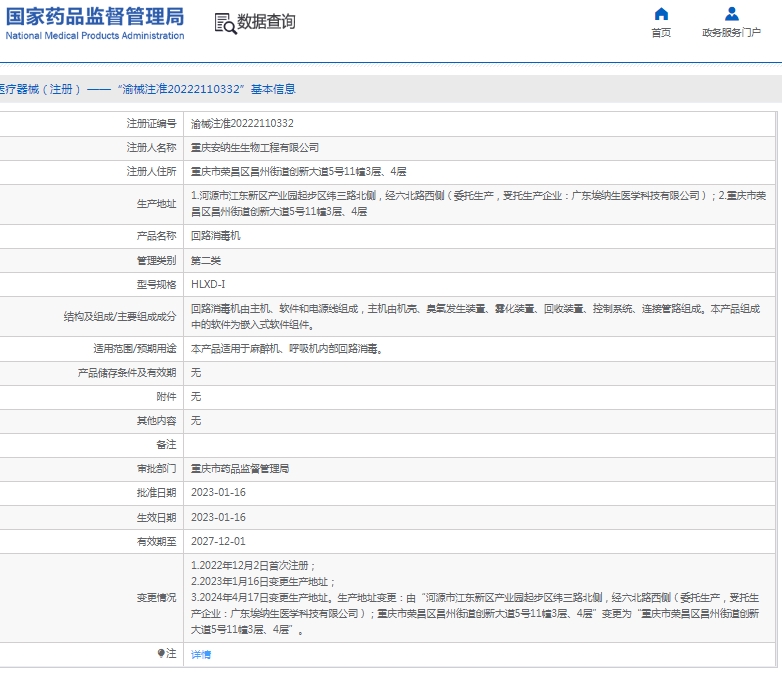Viewport: 782px width, 675px height.
Task: Click the 批准日期 value 2023-01-16
Action: point(218,492)
